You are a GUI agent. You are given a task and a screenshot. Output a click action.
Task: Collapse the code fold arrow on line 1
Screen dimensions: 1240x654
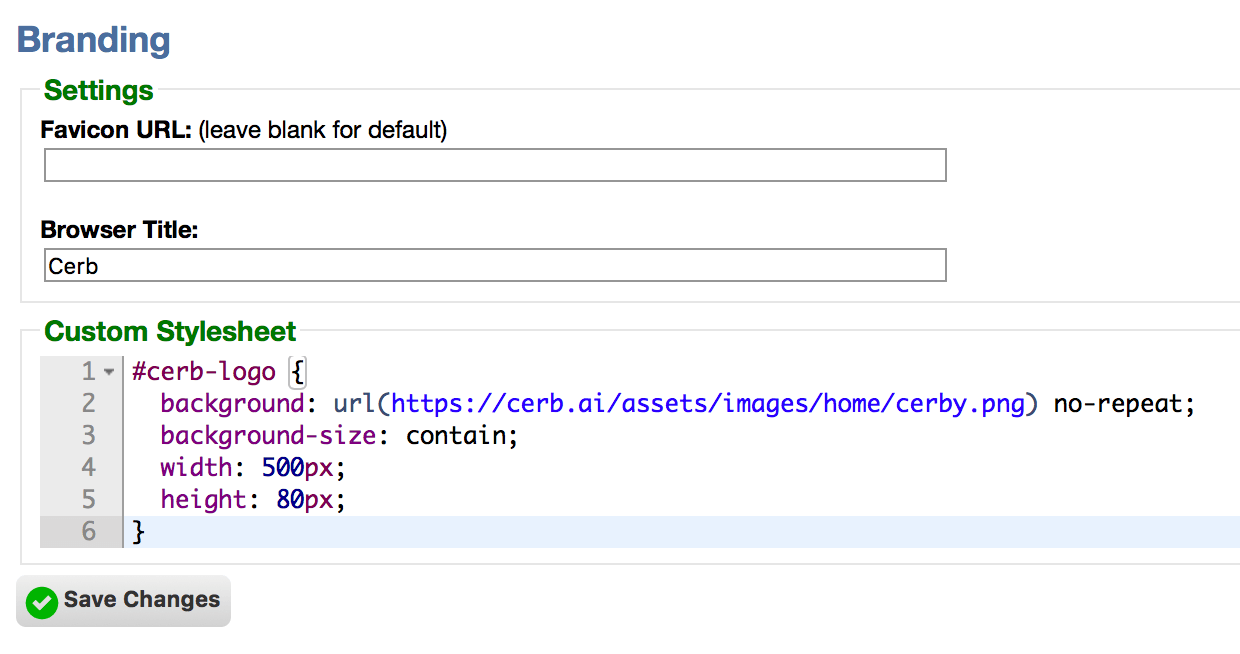(109, 372)
